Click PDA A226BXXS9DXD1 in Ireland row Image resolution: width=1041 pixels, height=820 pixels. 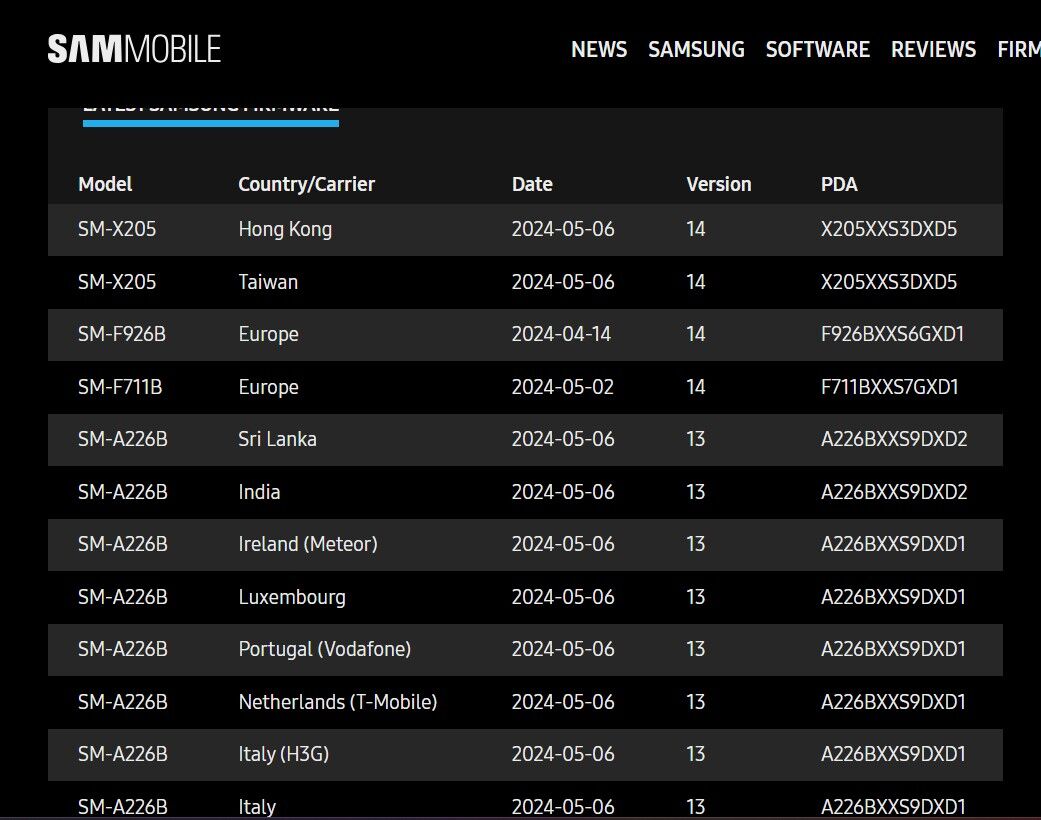point(893,544)
